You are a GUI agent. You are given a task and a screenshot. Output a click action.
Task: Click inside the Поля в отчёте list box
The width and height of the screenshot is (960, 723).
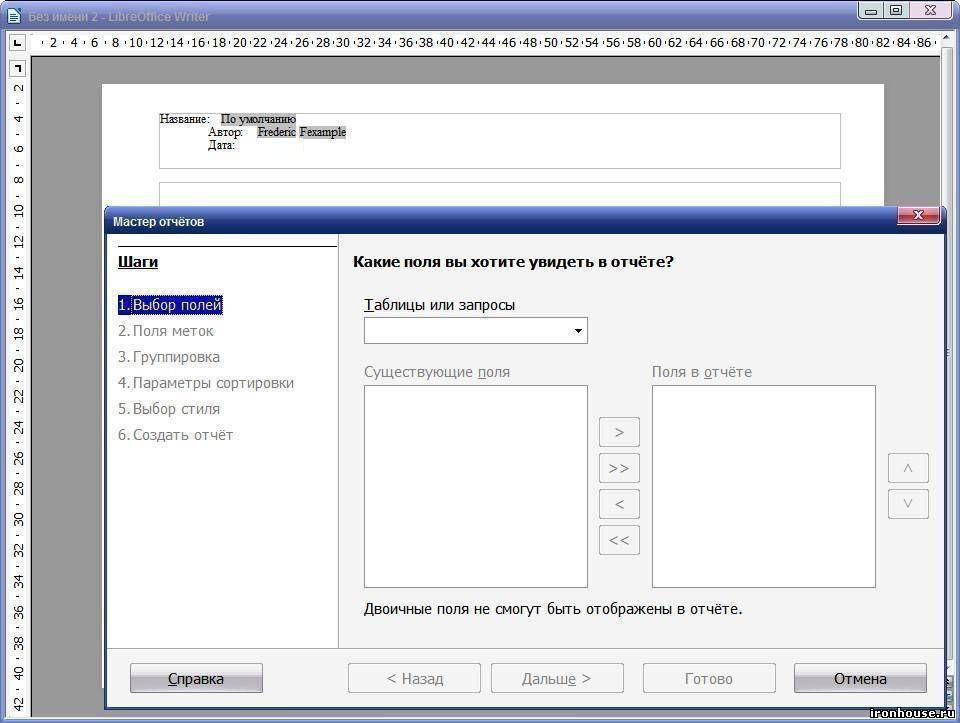click(x=763, y=486)
